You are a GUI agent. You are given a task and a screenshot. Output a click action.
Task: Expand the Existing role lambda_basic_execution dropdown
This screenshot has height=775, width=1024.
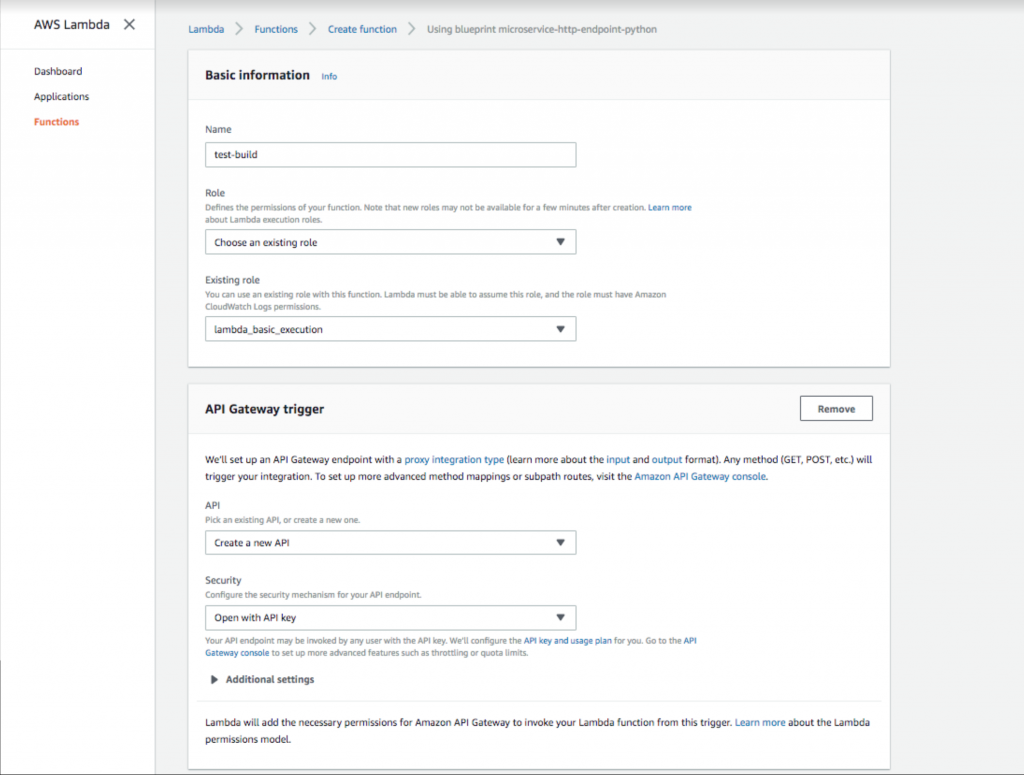[390, 329]
